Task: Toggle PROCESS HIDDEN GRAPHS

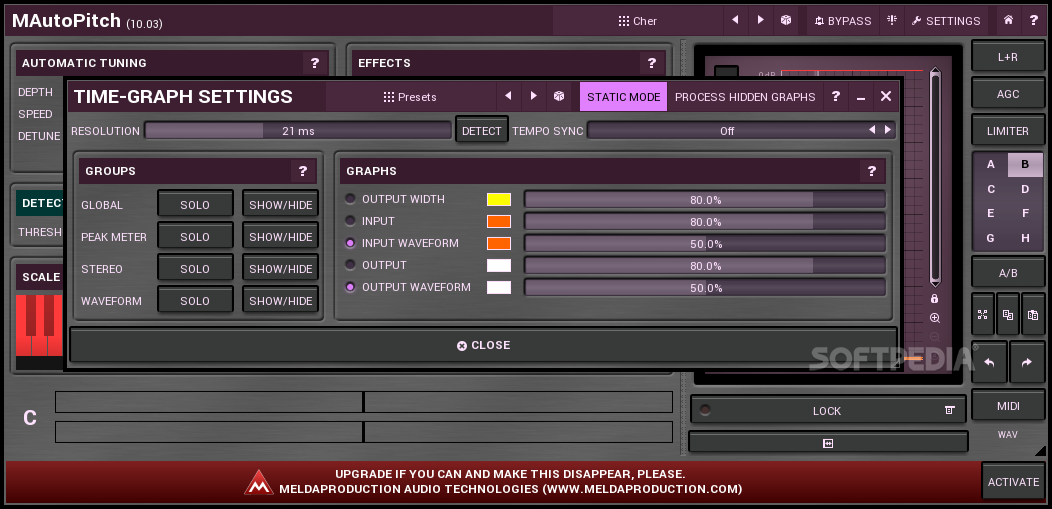Action: [x=745, y=97]
